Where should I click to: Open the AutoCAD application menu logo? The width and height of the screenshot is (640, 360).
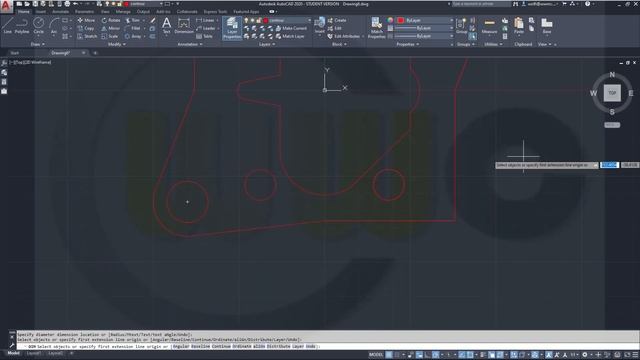(6, 7)
